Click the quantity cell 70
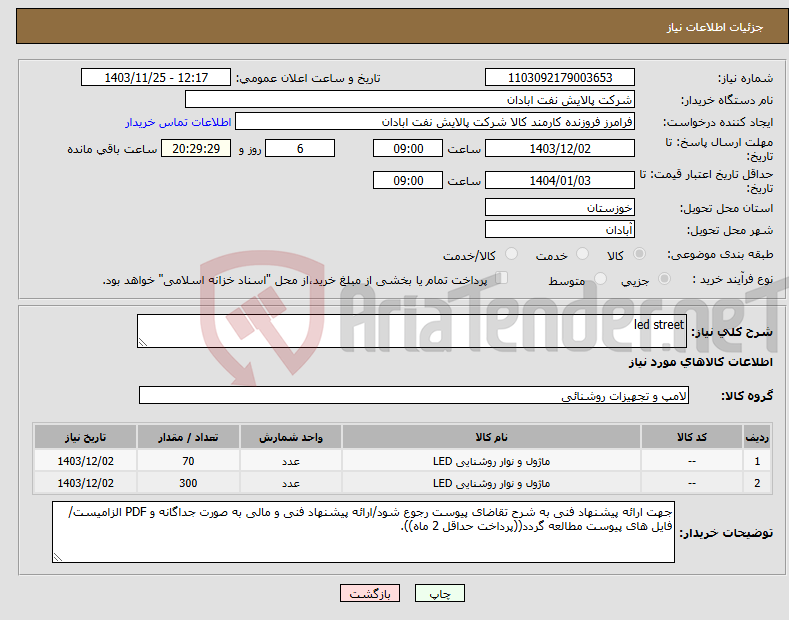789x620 pixels. [x=188, y=461]
